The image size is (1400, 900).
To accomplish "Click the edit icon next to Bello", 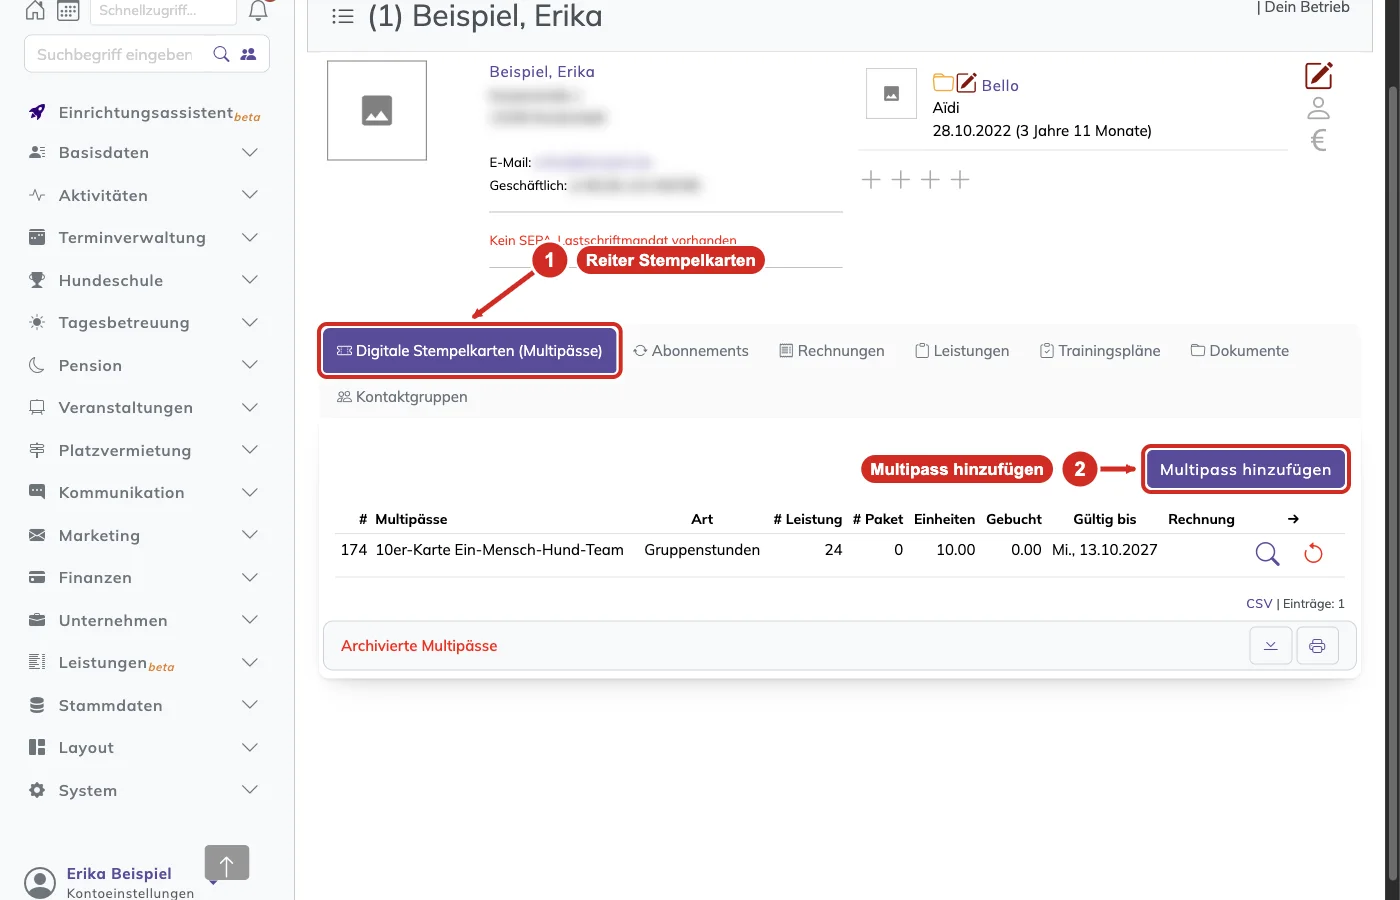I will pos(966,83).
